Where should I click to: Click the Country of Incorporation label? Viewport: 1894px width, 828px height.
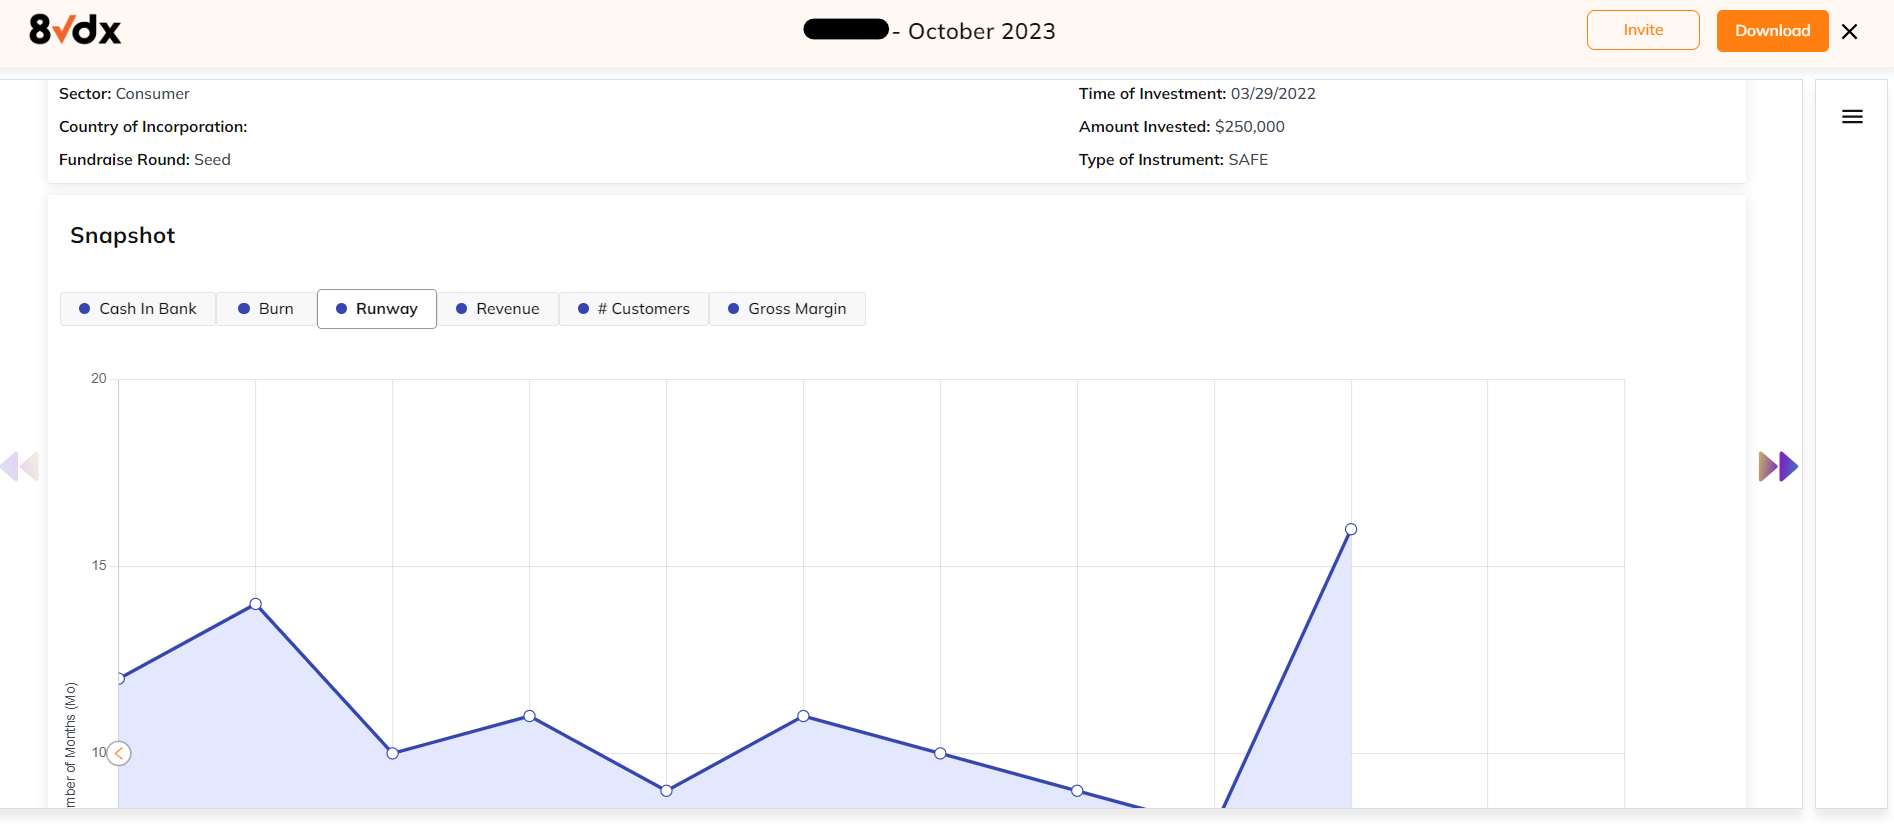click(153, 127)
